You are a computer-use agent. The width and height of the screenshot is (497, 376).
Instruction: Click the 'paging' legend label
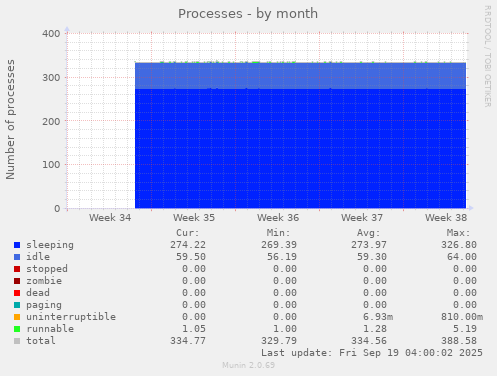[44, 305]
